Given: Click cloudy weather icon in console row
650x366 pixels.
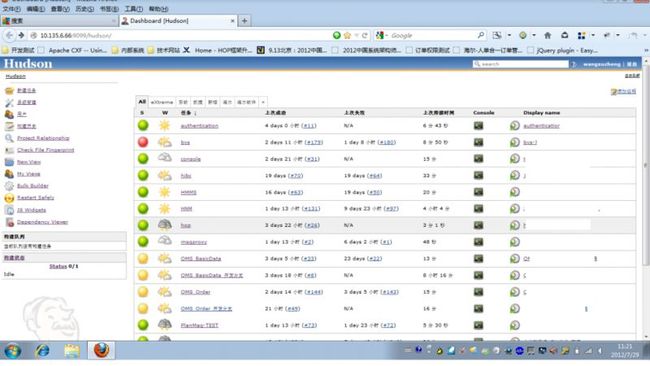Looking at the screenshot, I should (165, 158).
